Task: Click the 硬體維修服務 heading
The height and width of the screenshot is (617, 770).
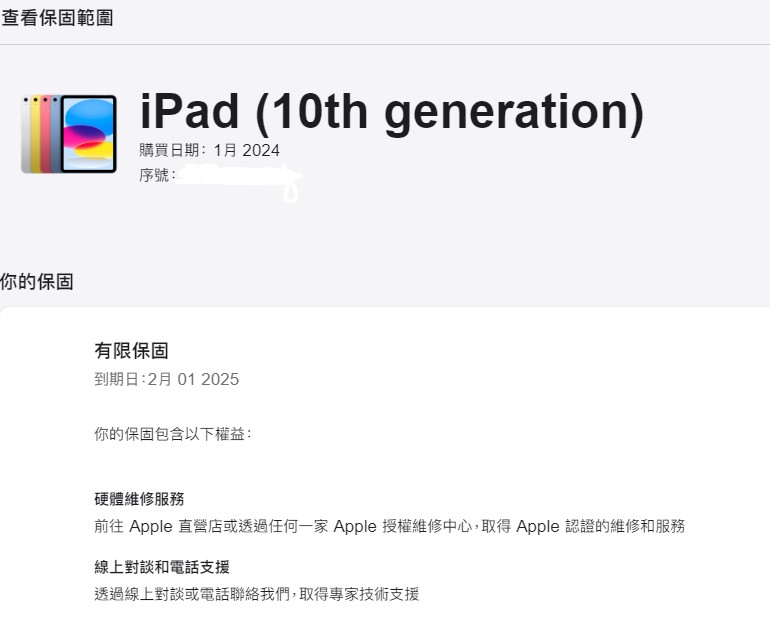Action: pyautogui.click(x=139, y=499)
